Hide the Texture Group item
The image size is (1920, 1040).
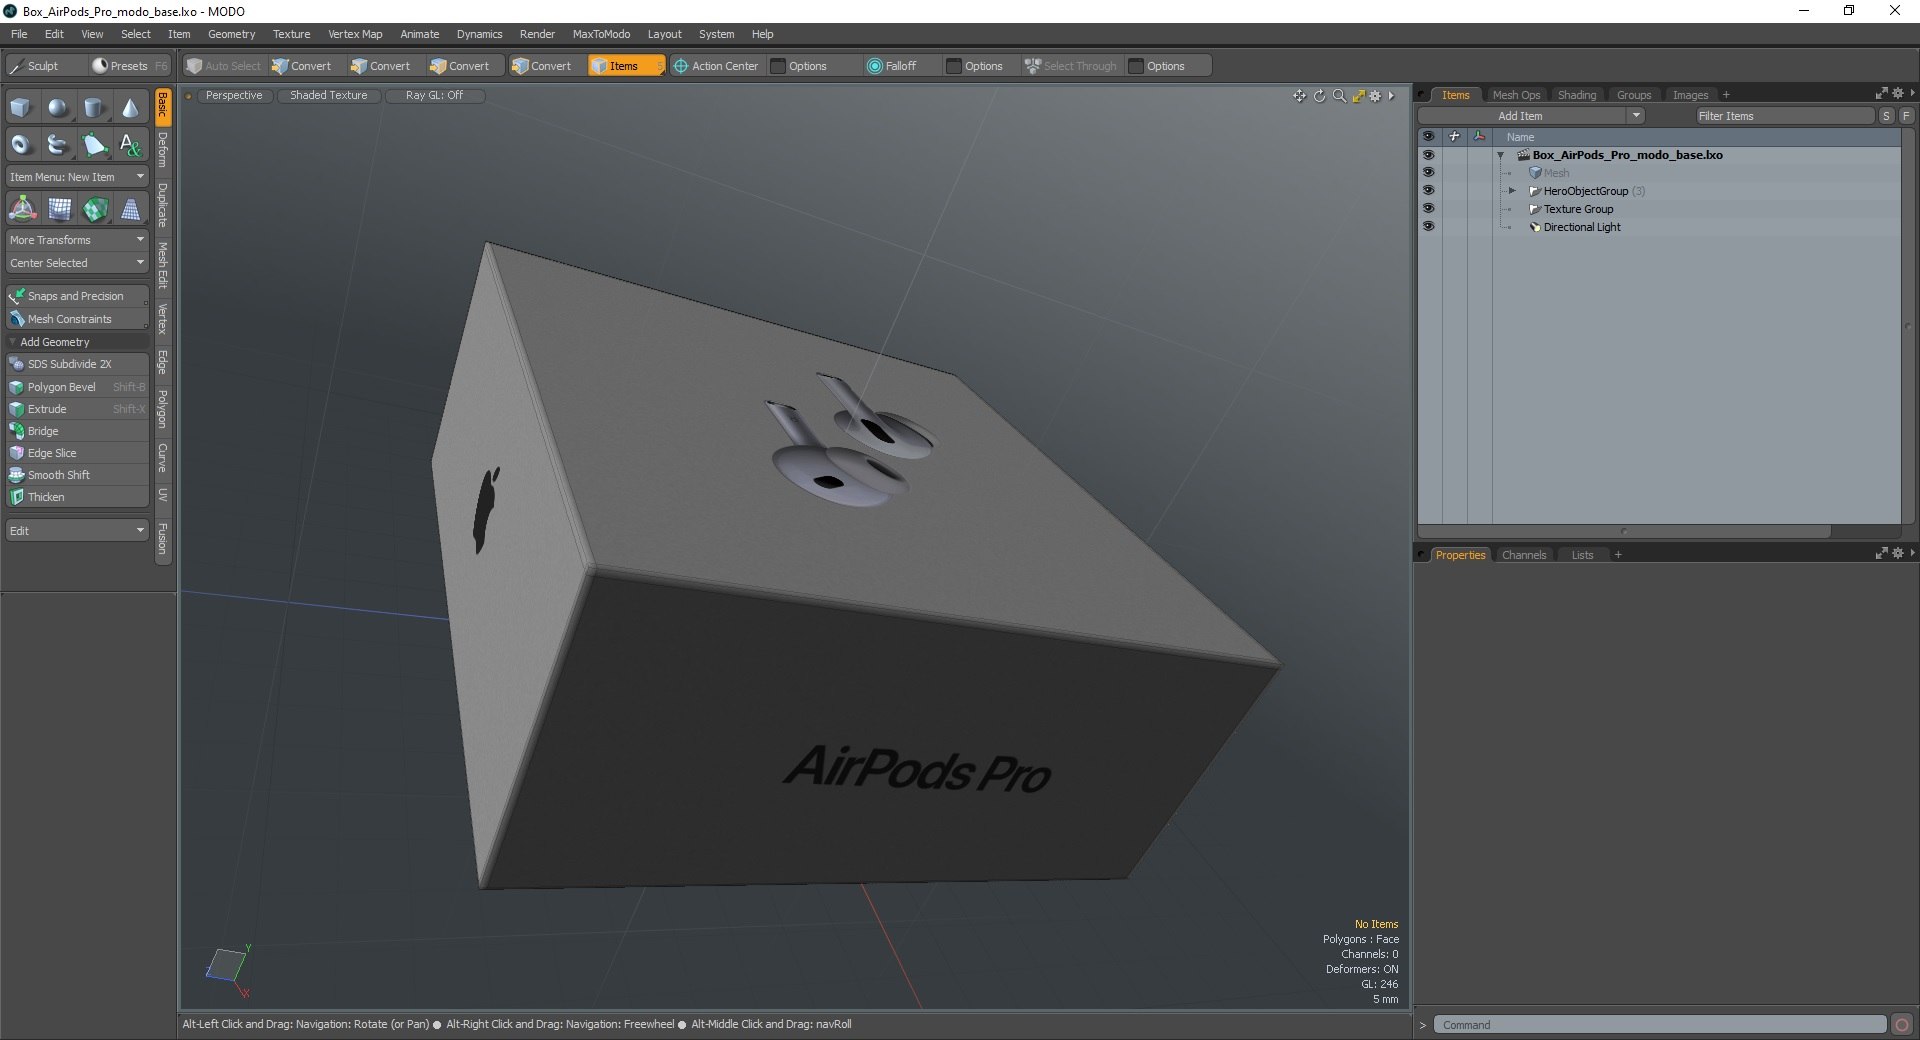coord(1428,209)
